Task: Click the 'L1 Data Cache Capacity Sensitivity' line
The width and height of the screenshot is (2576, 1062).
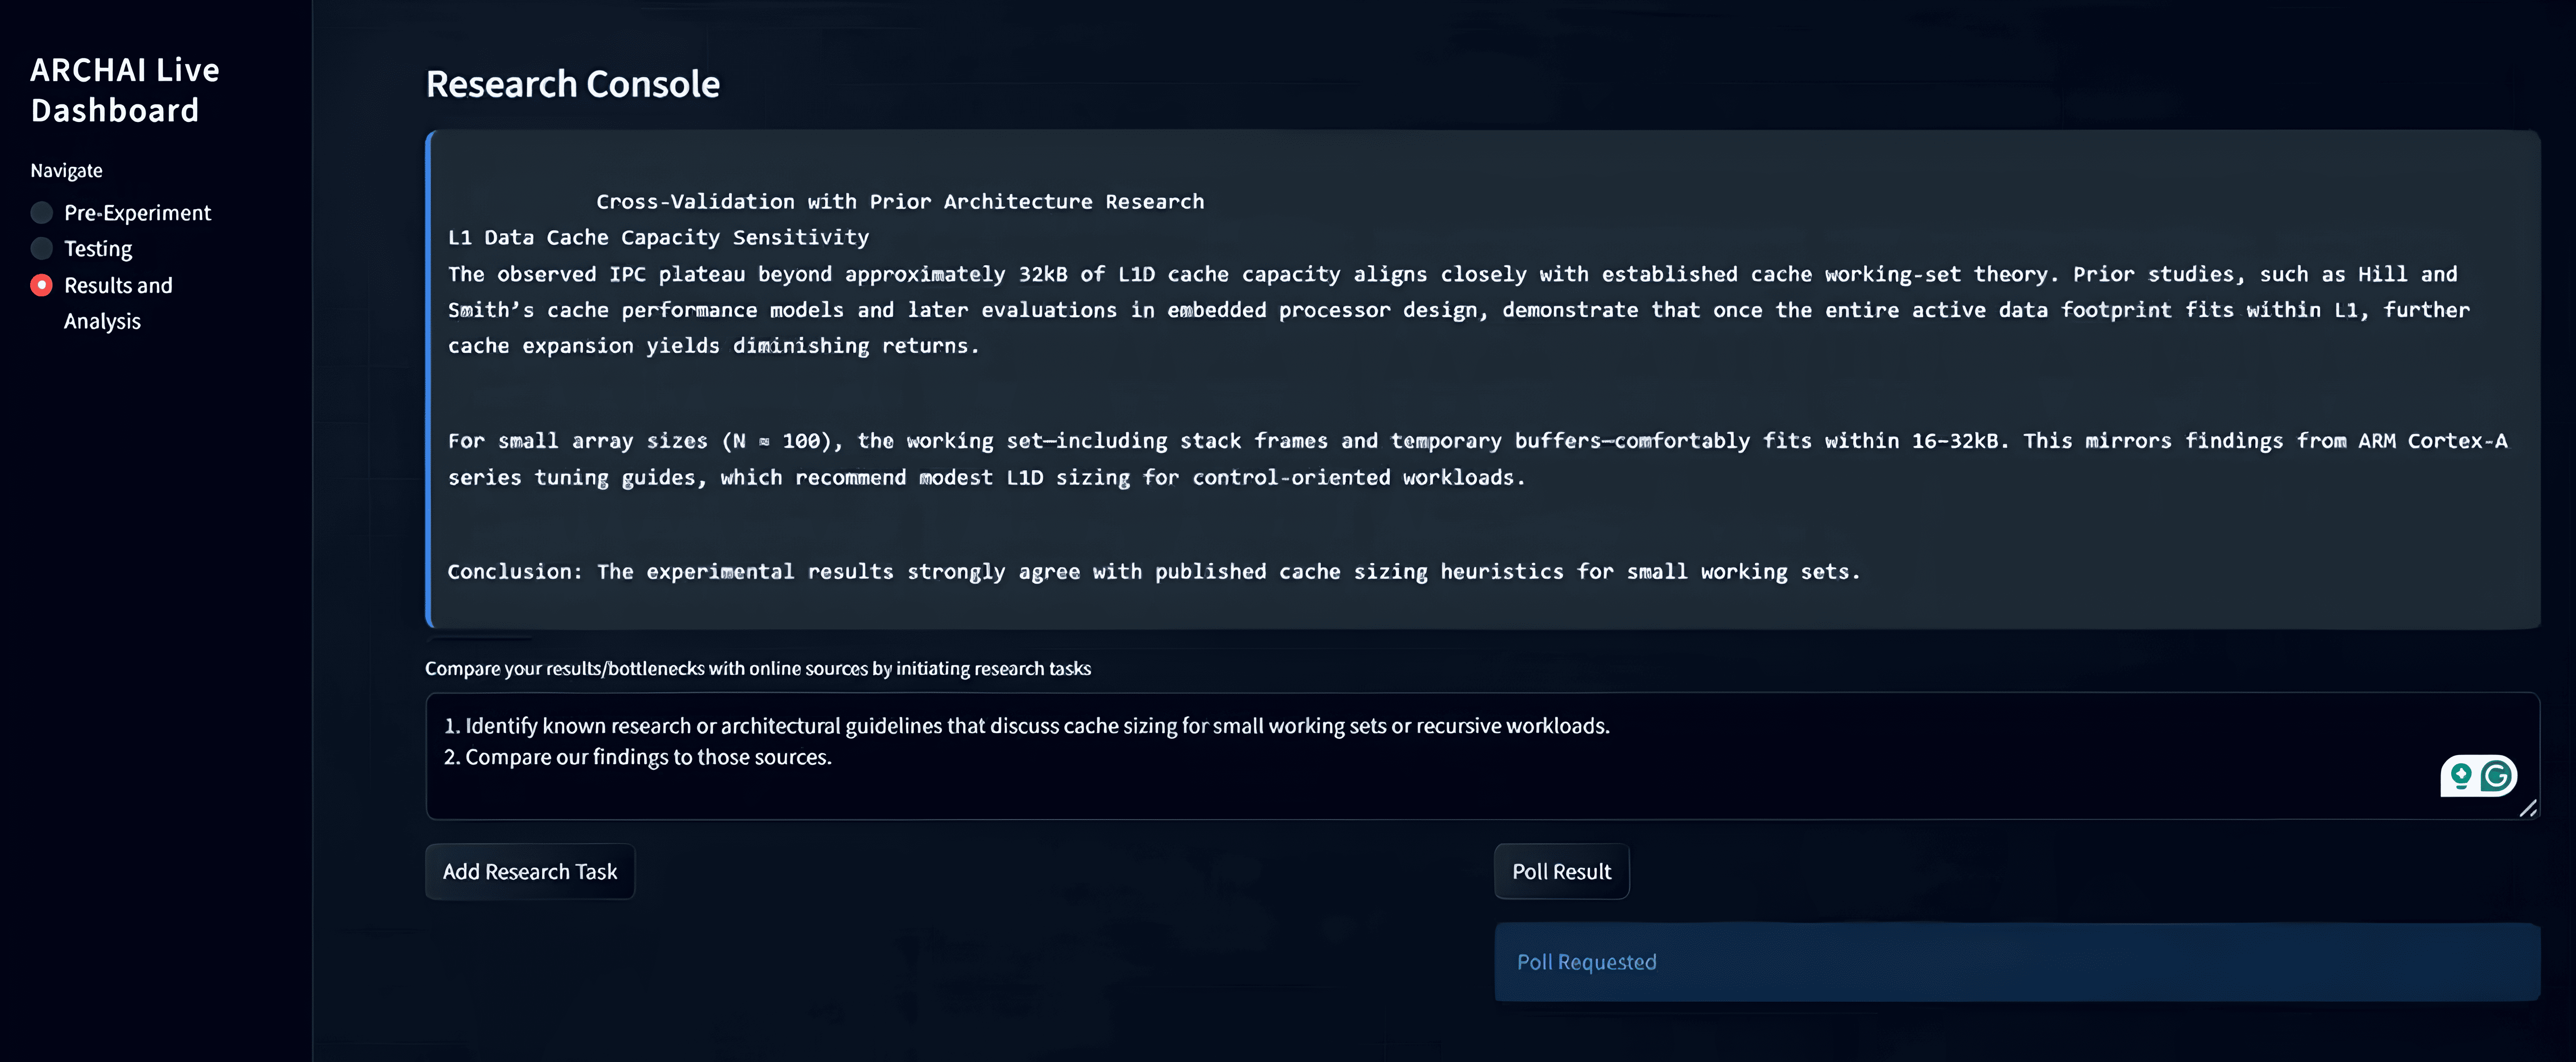Action: coord(658,238)
